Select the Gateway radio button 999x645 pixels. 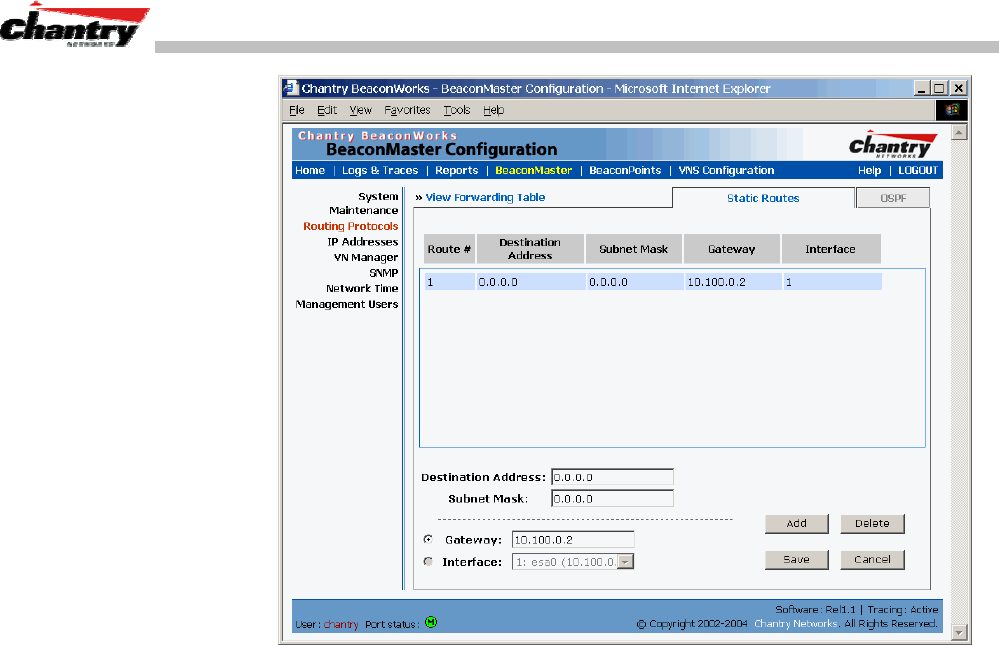point(428,539)
